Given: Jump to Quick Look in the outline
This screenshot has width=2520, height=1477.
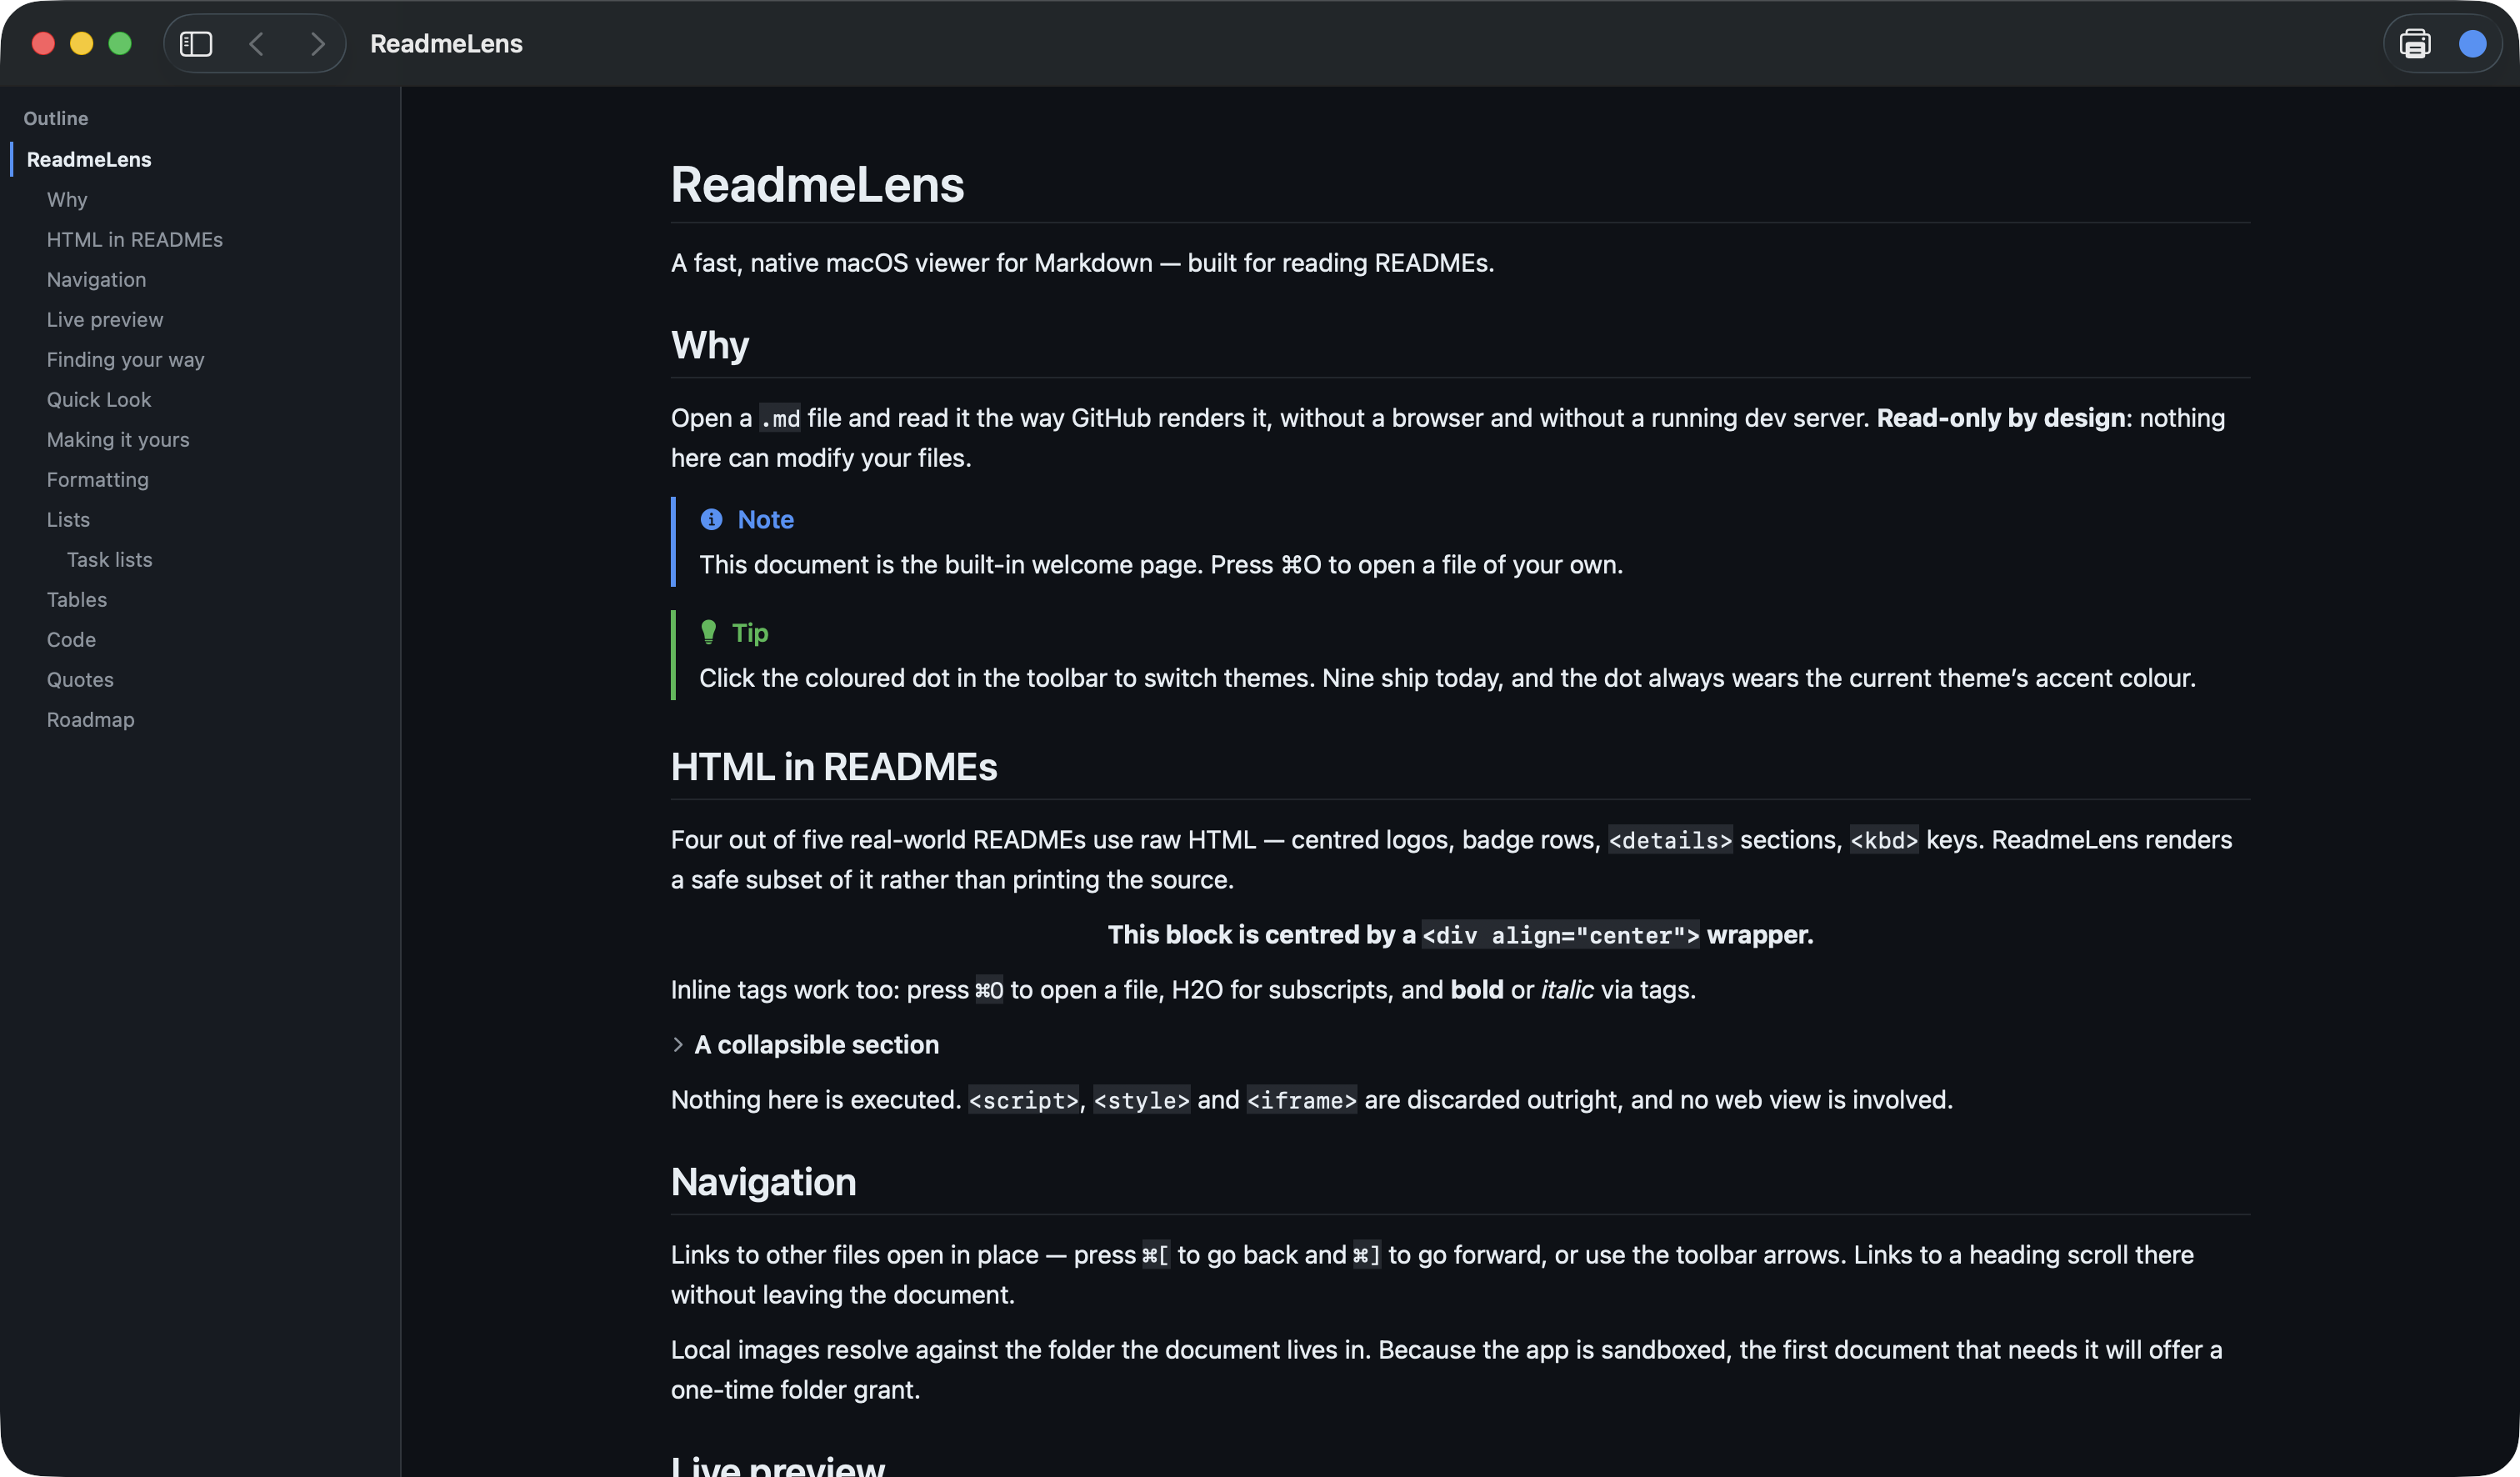Looking at the screenshot, I should click(x=99, y=399).
